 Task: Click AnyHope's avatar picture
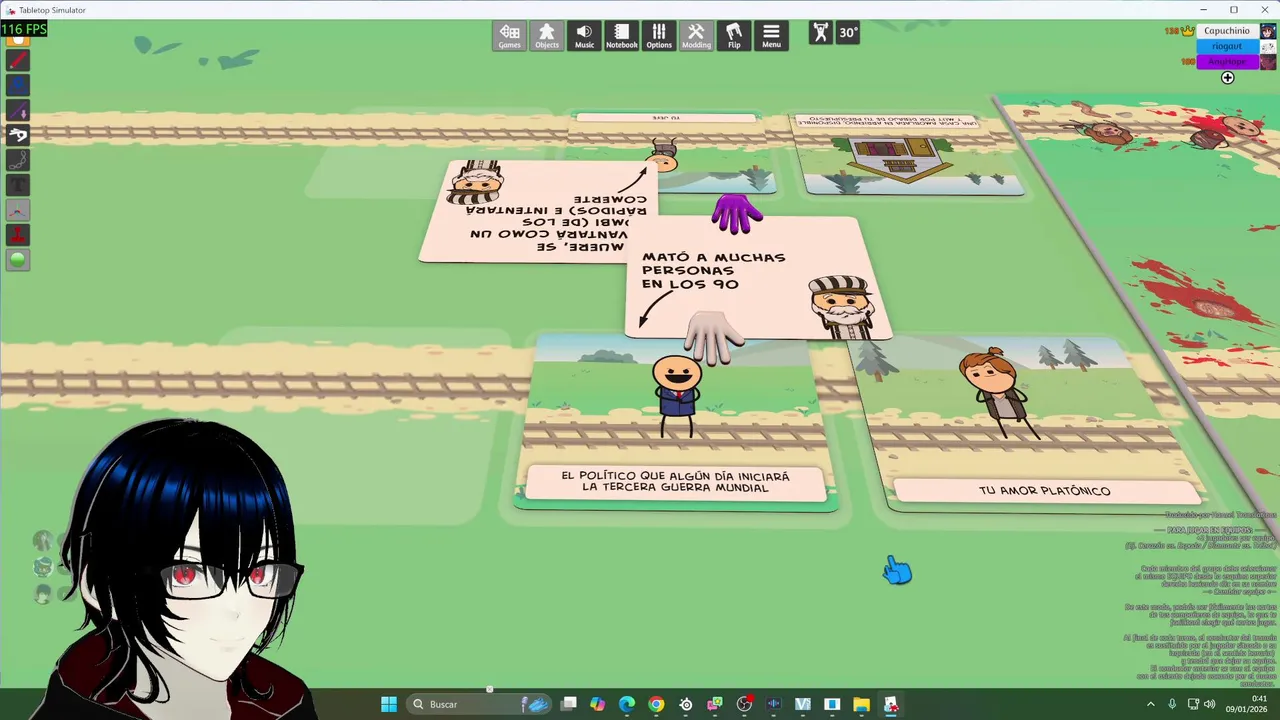click(1268, 61)
